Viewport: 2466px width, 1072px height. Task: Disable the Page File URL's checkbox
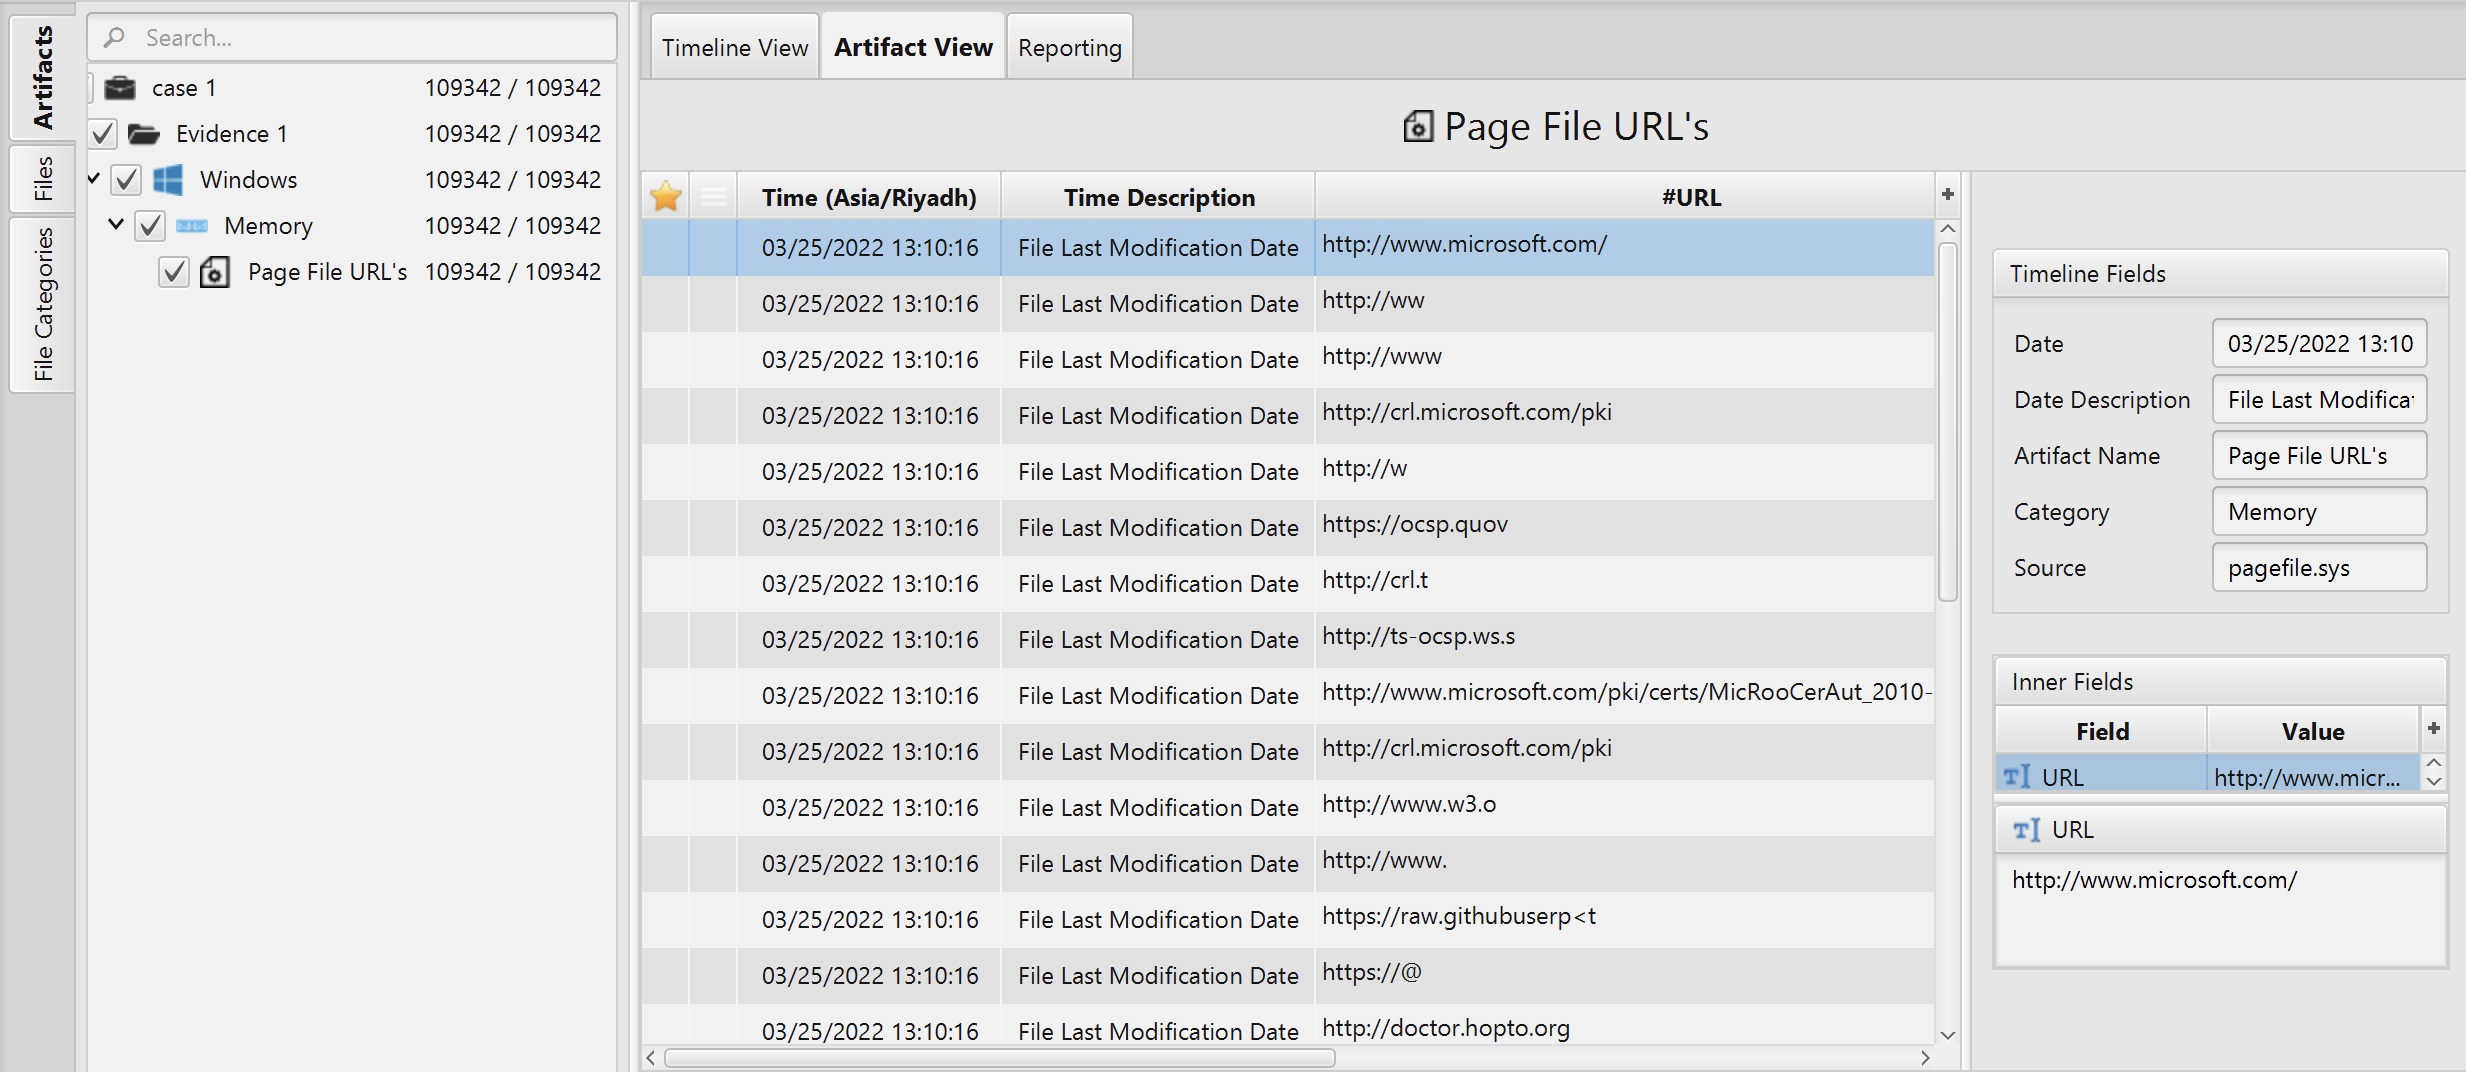[173, 271]
